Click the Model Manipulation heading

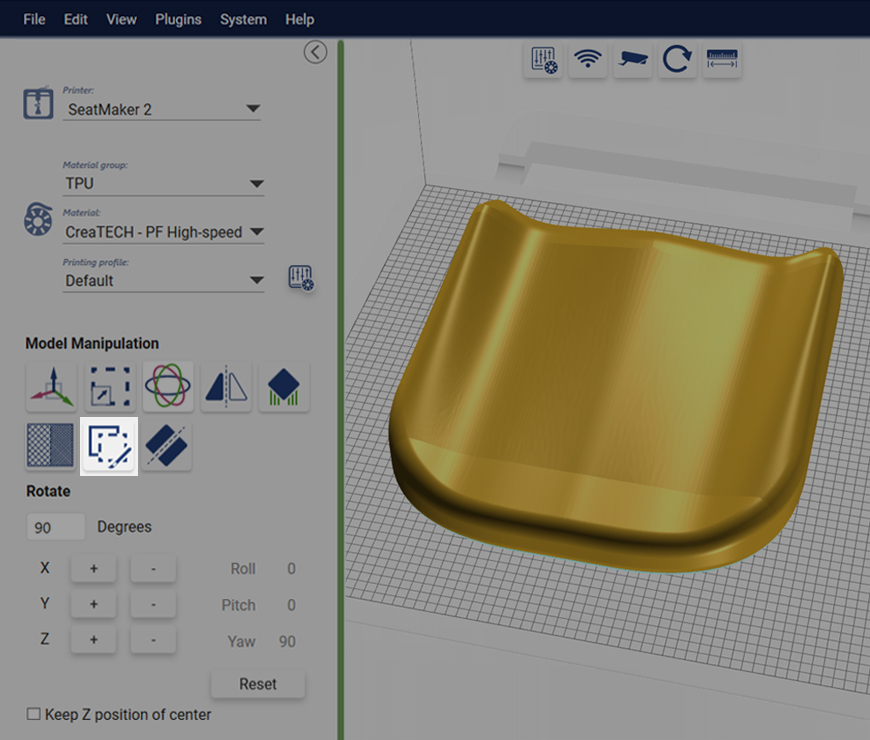click(x=92, y=343)
